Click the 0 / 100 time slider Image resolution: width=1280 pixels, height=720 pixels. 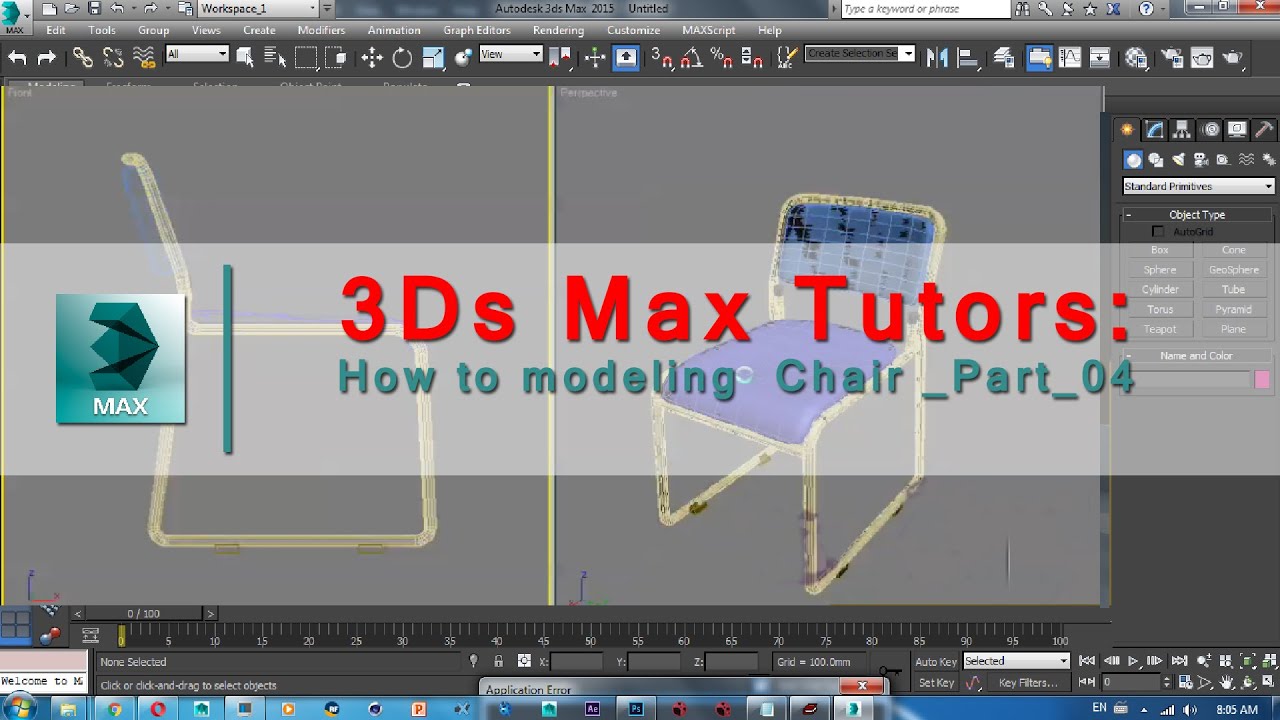143,613
